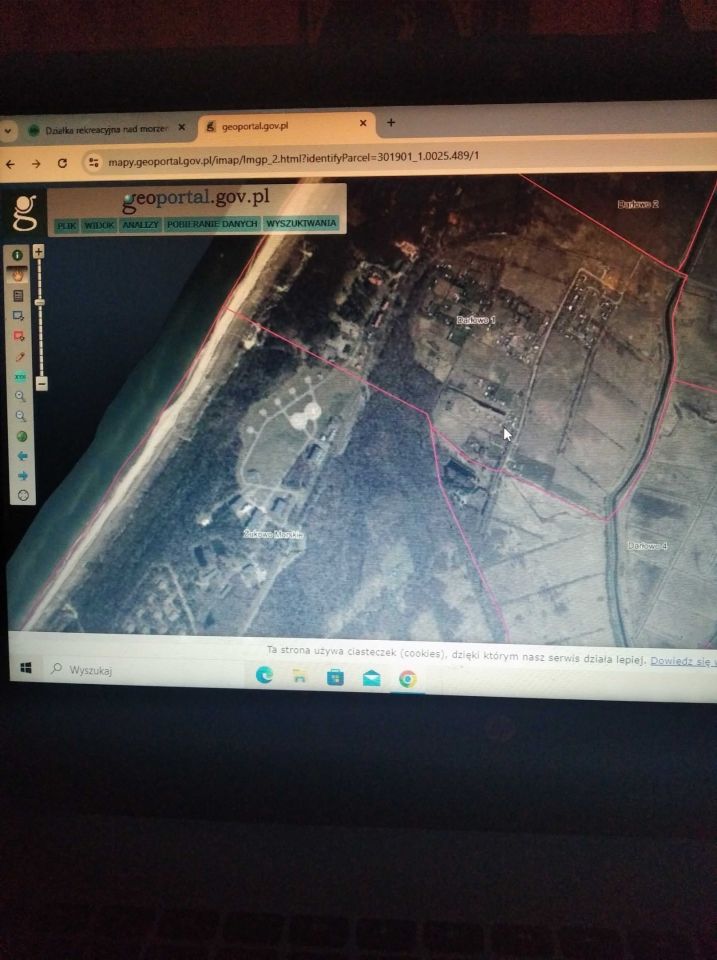
Task: Open the POBIERANIE DANYCH menu
Action: [212, 224]
